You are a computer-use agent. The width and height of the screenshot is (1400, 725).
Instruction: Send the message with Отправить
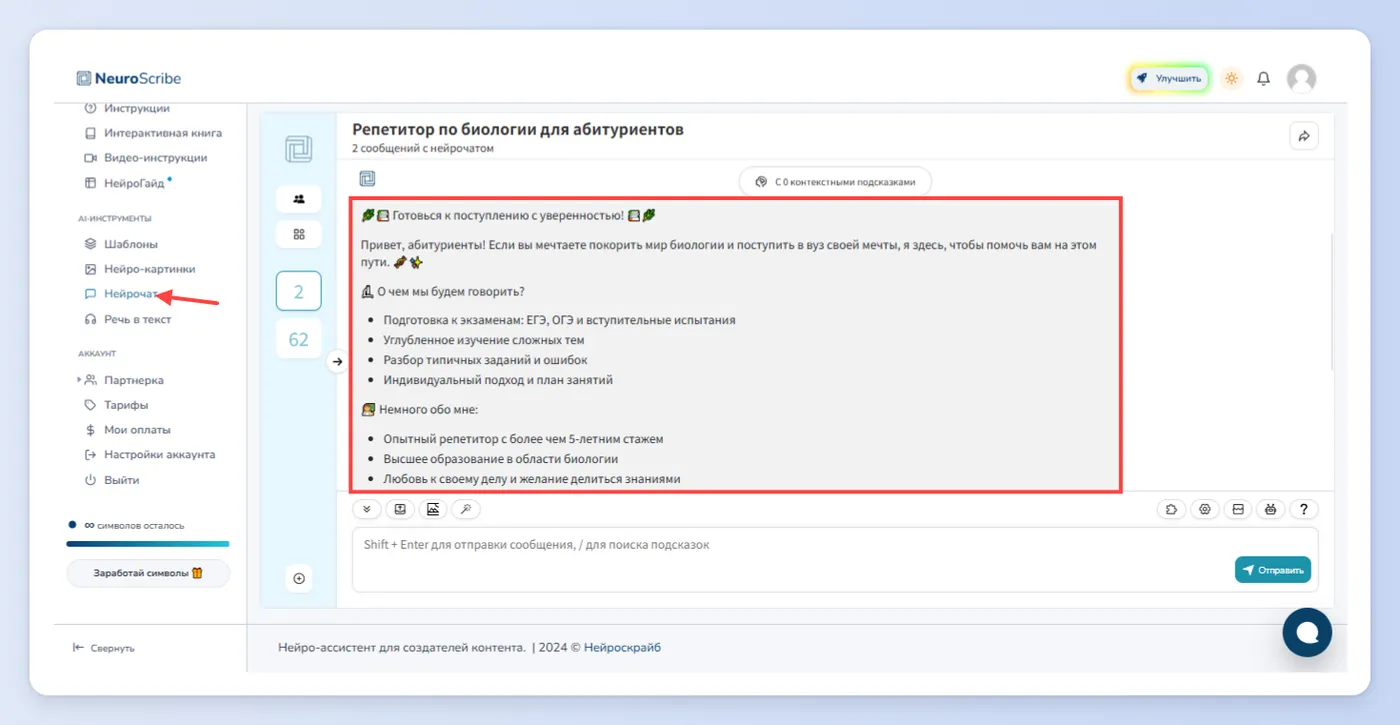tap(1273, 570)
